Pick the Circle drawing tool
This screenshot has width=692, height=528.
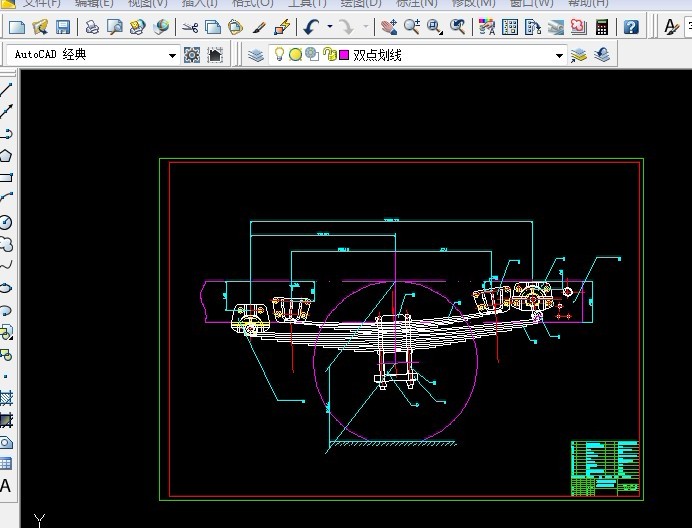pyautogui.click(x=6, y=222)
